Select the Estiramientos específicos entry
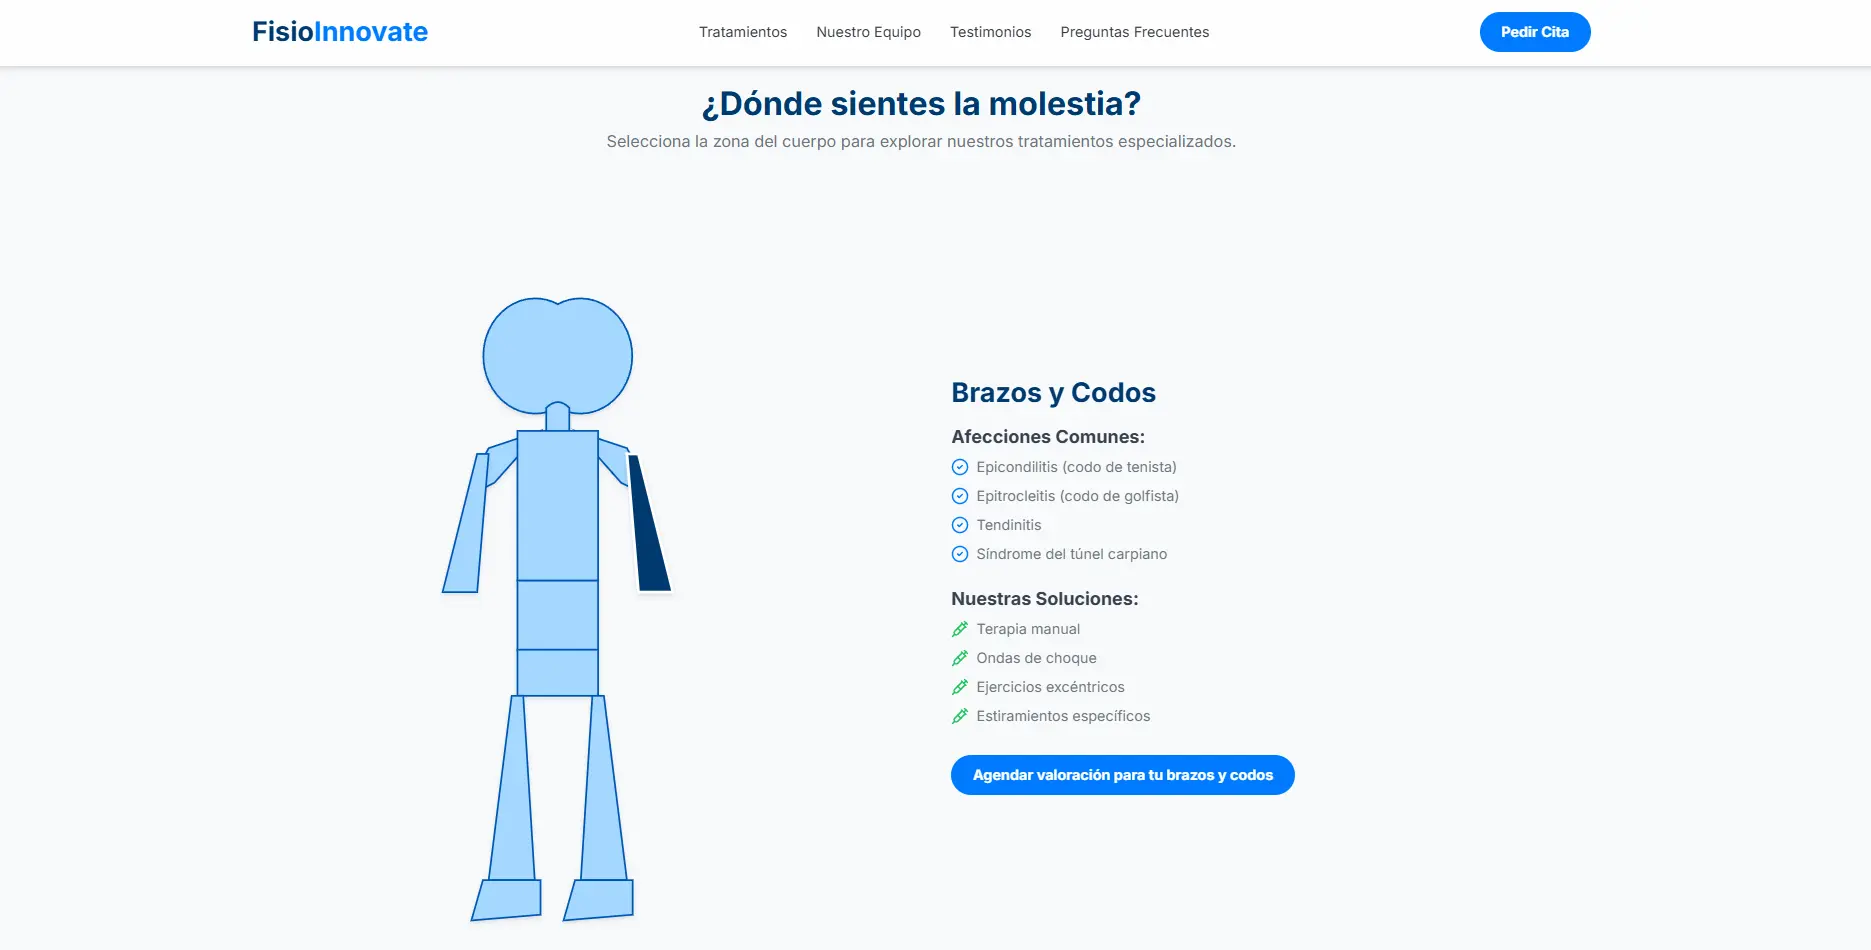The width and height of the screenshot is (1871, 950). coord(1063,716)
